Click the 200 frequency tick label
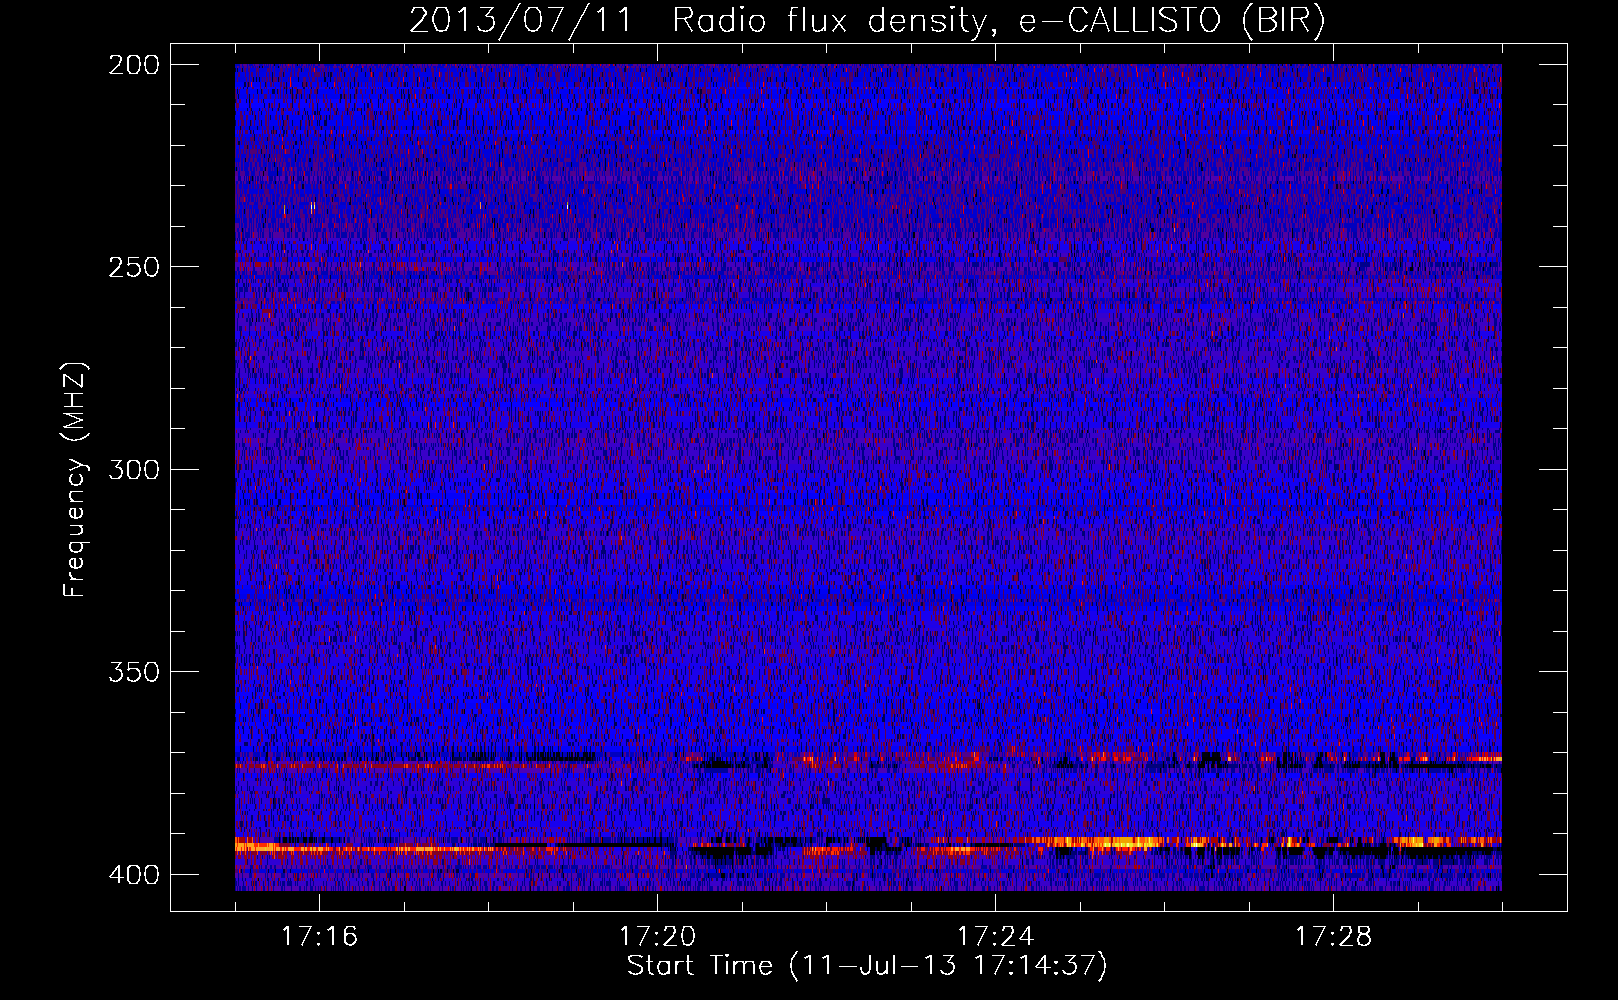 [134, 64]
